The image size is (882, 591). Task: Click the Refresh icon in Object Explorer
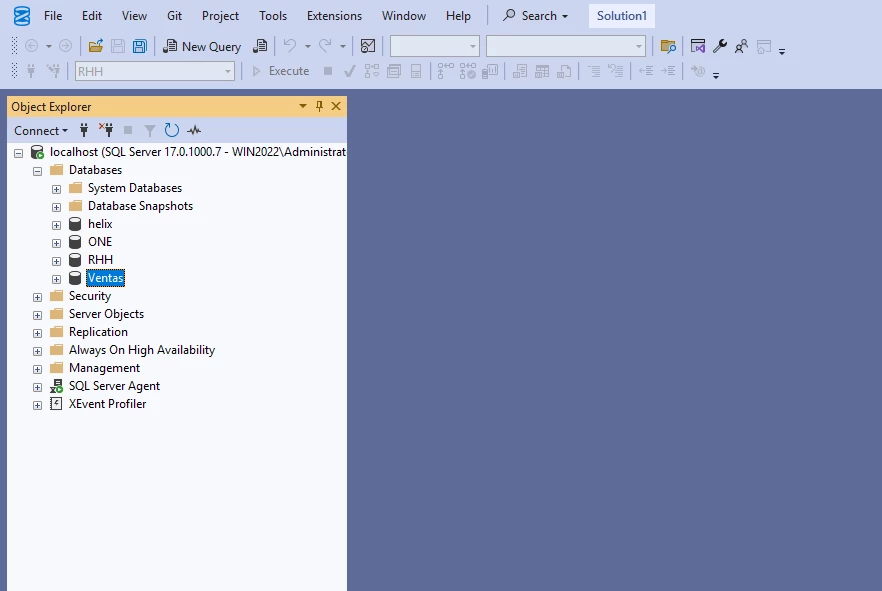tap(172, 130)
